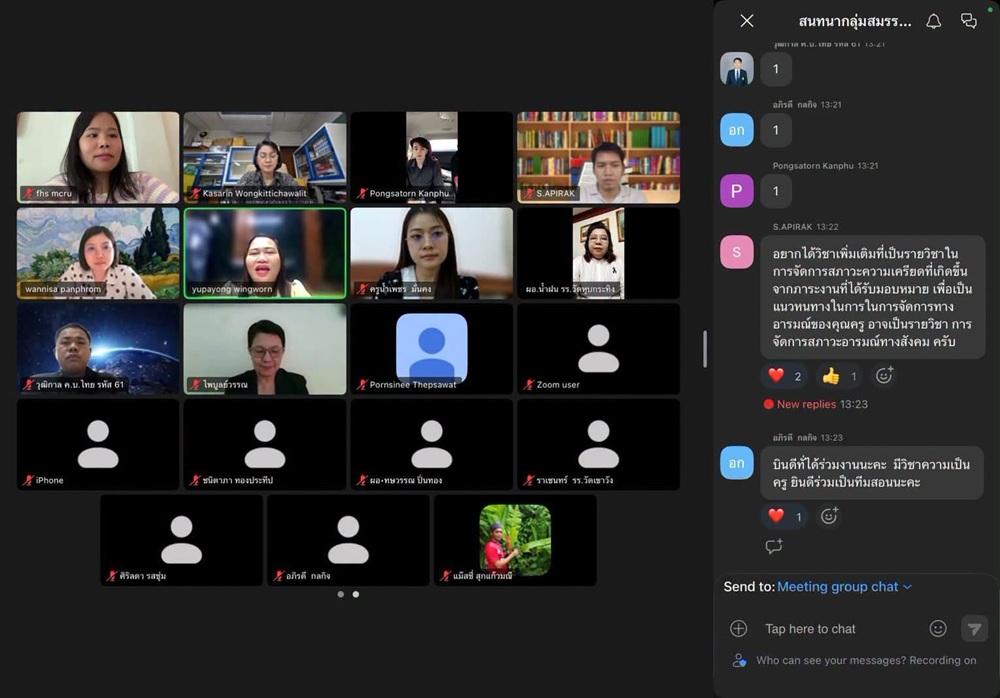Send the chat message with arrow button
Screen dimensions: 1000x698
coord(974,628)
